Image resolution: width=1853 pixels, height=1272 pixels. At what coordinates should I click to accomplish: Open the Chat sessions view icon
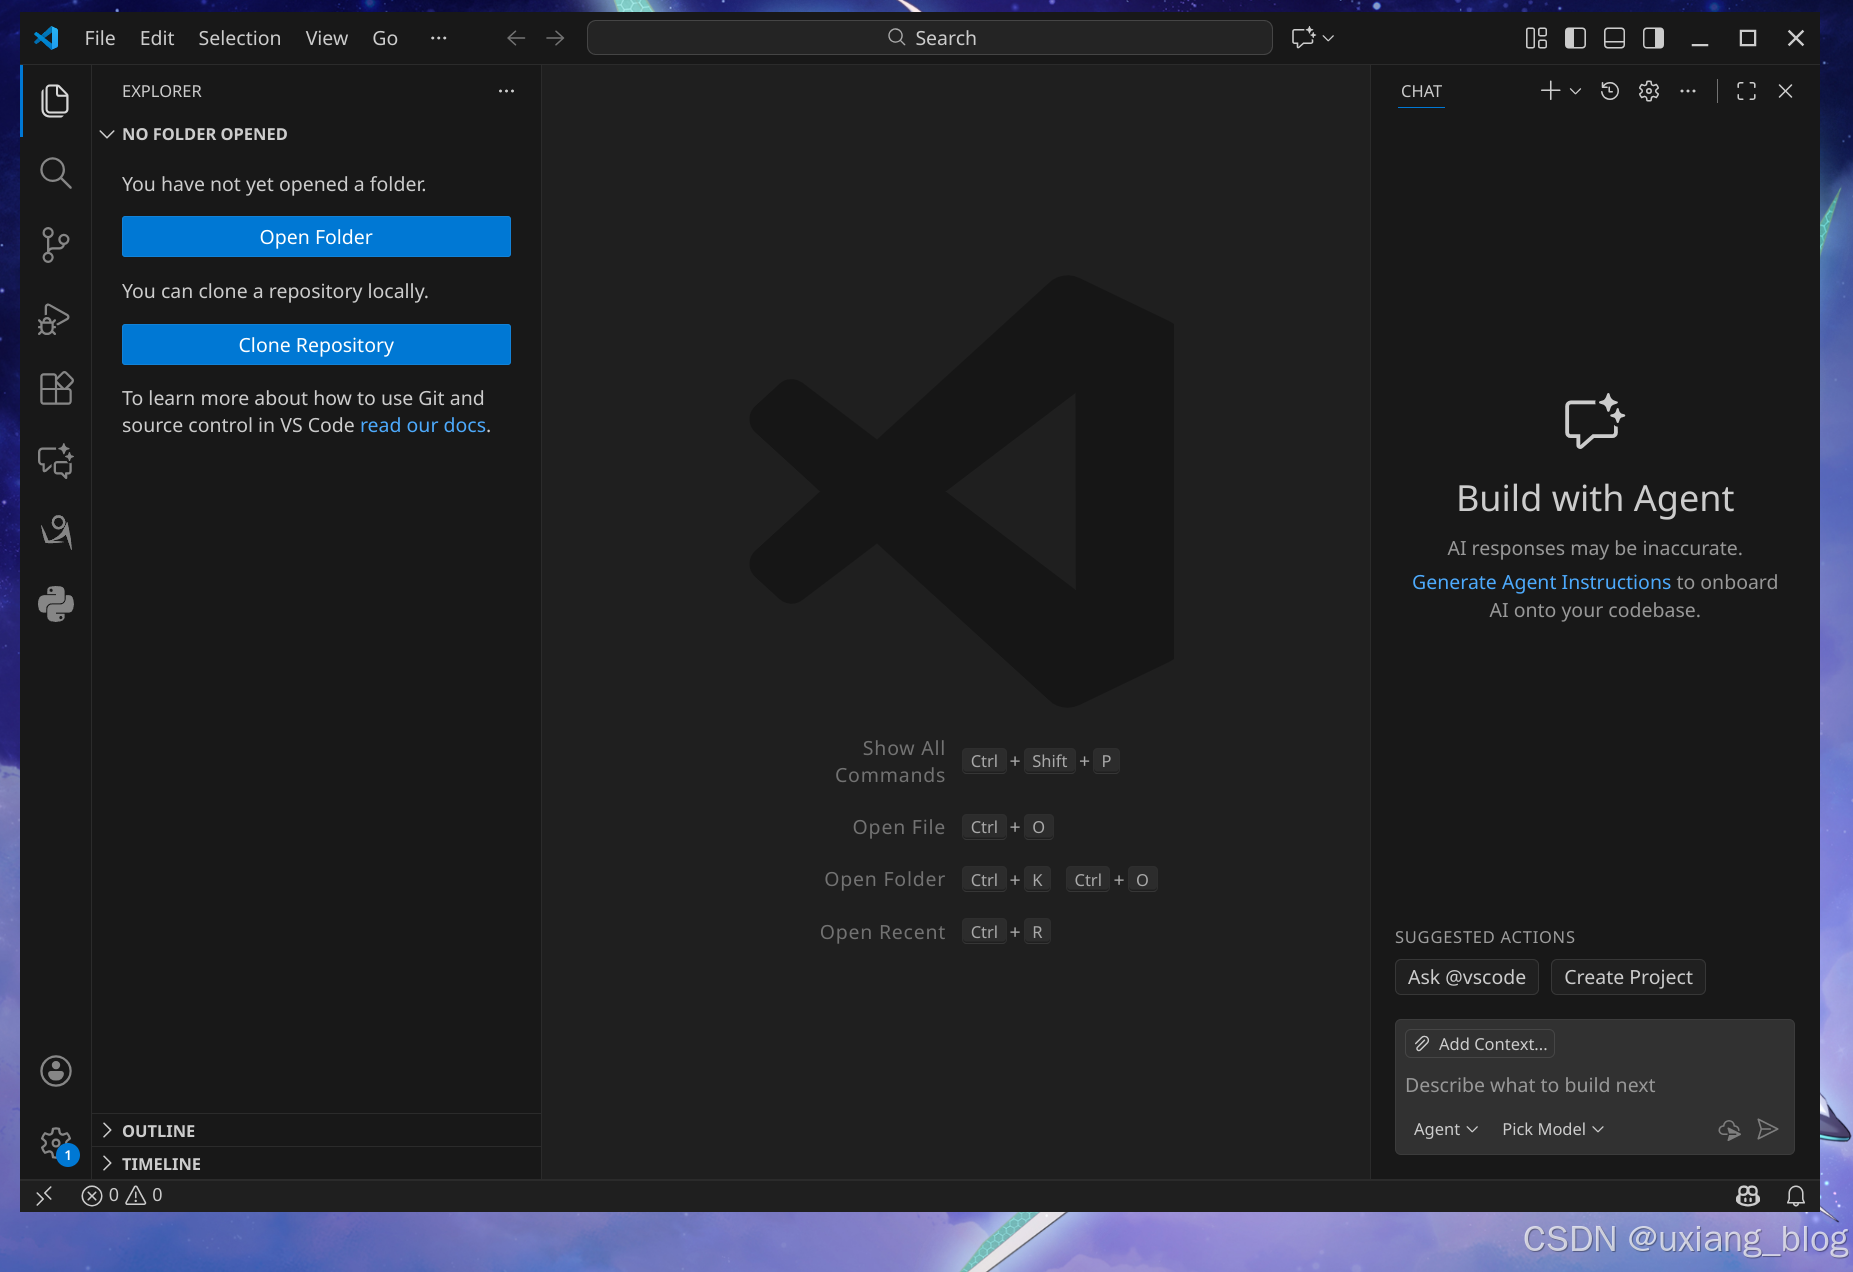[56, 460]
